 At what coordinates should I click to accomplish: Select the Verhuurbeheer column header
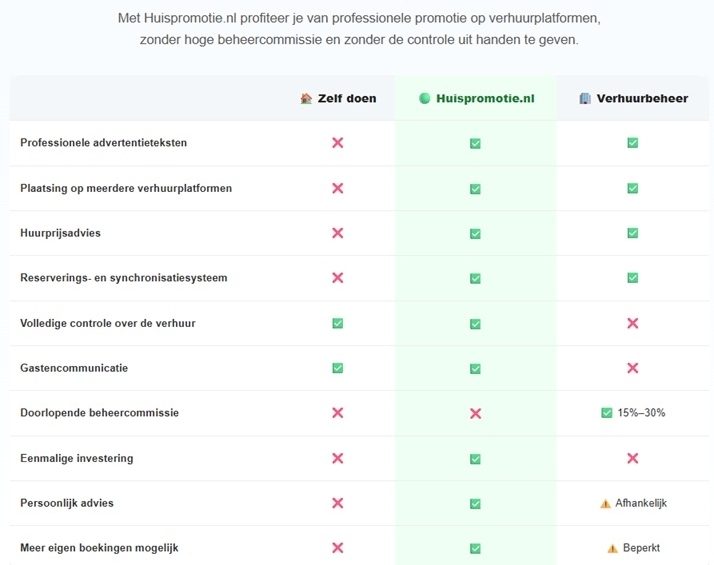coord(633,98)
